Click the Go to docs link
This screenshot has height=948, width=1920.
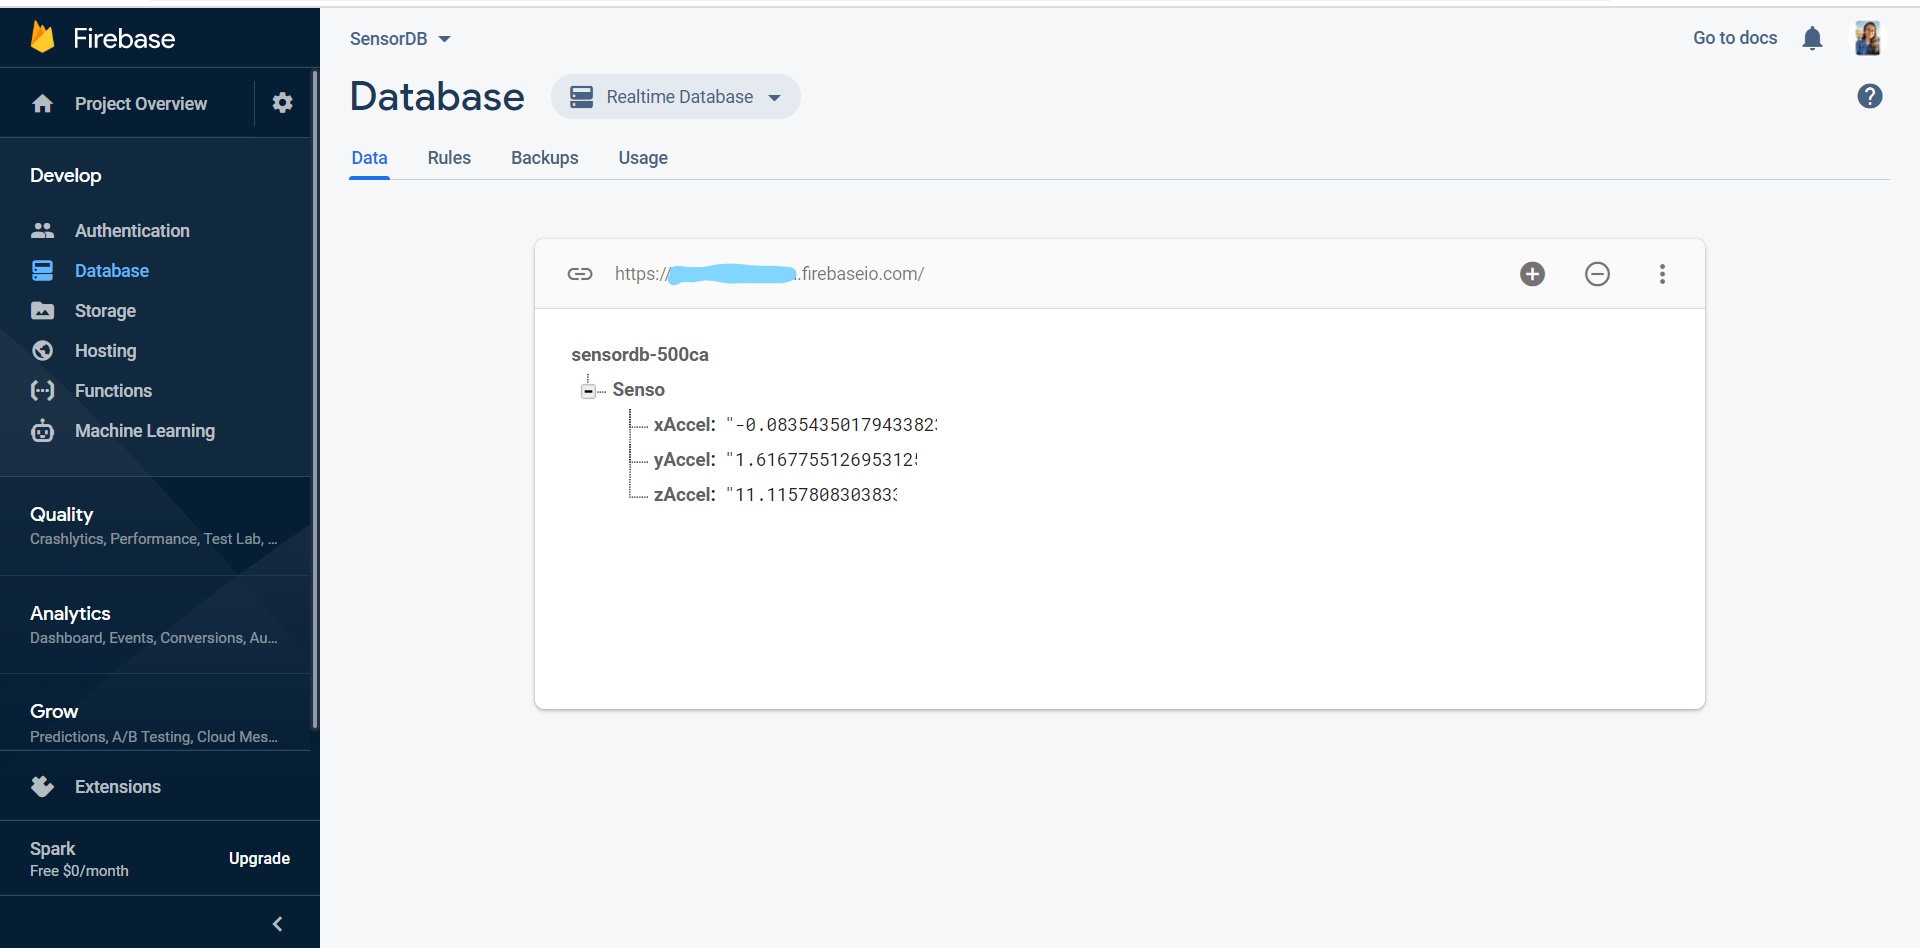[x=1735, y=38]
